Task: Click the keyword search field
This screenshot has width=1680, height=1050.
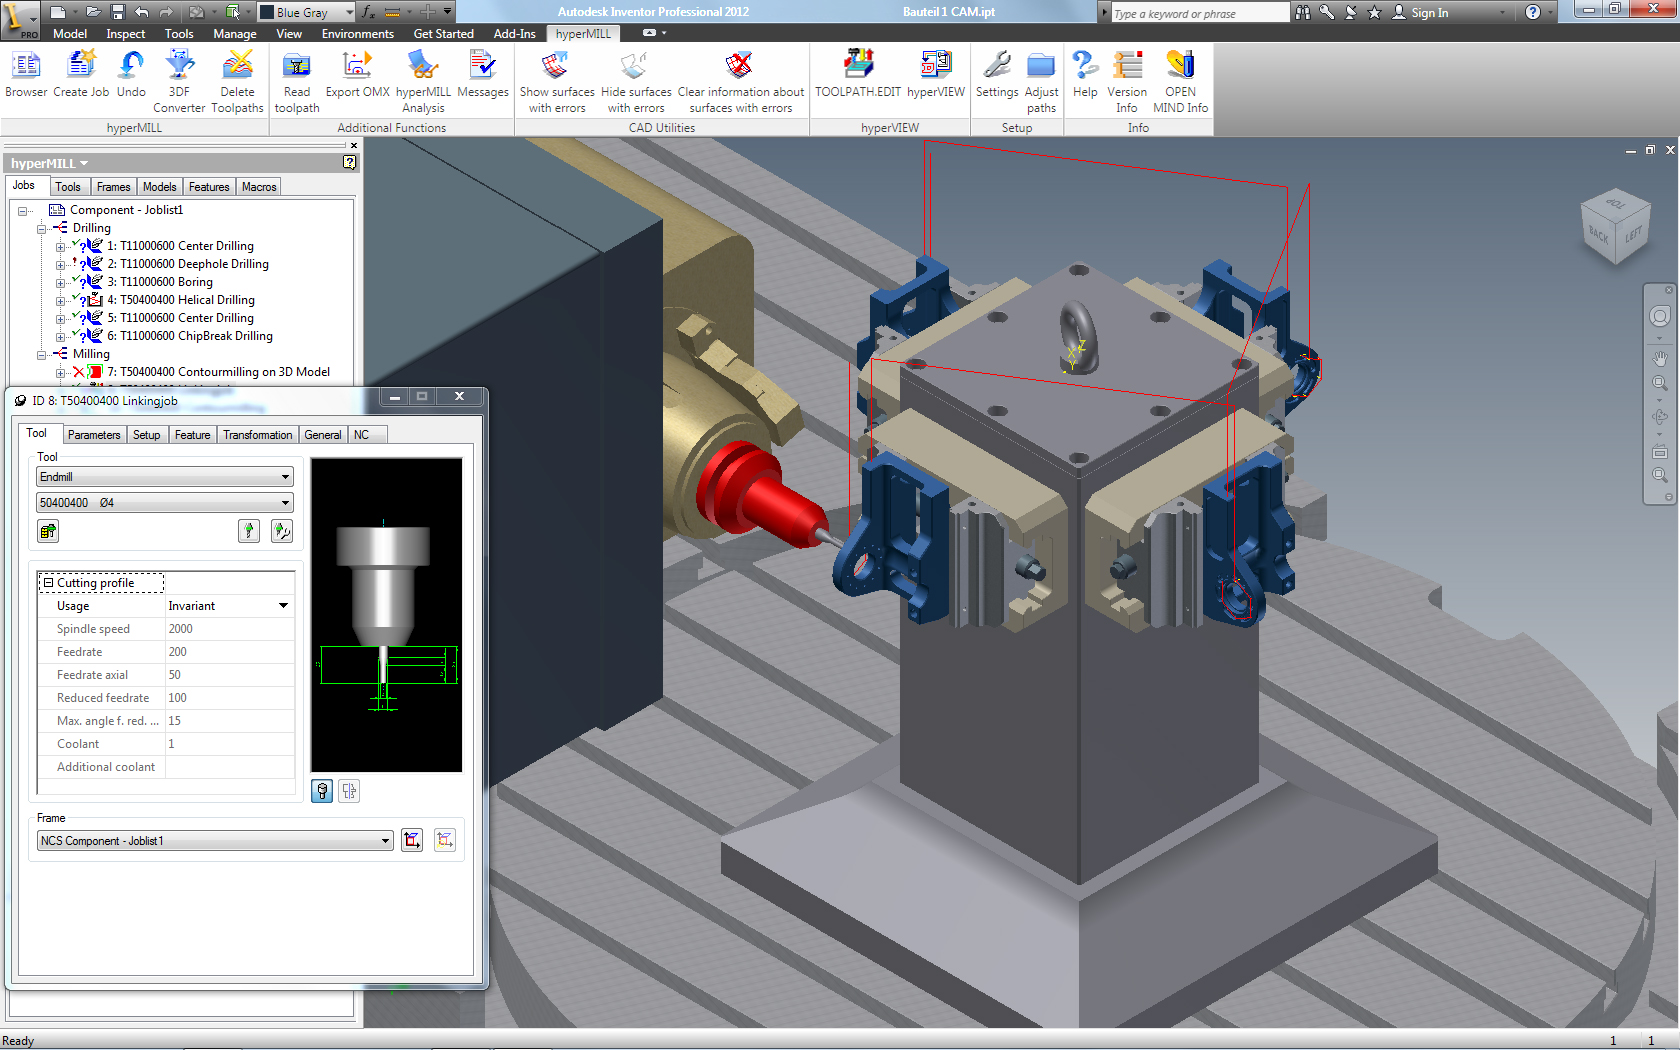Action: click(1198, 13)
